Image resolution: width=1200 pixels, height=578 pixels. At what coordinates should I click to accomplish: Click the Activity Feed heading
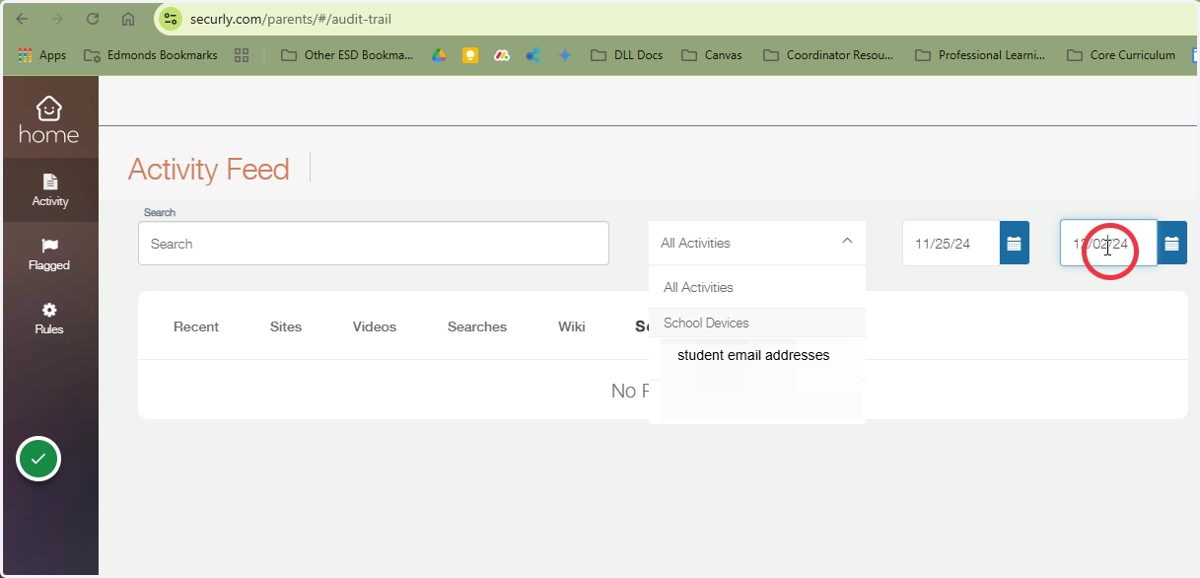click(209, 169)
